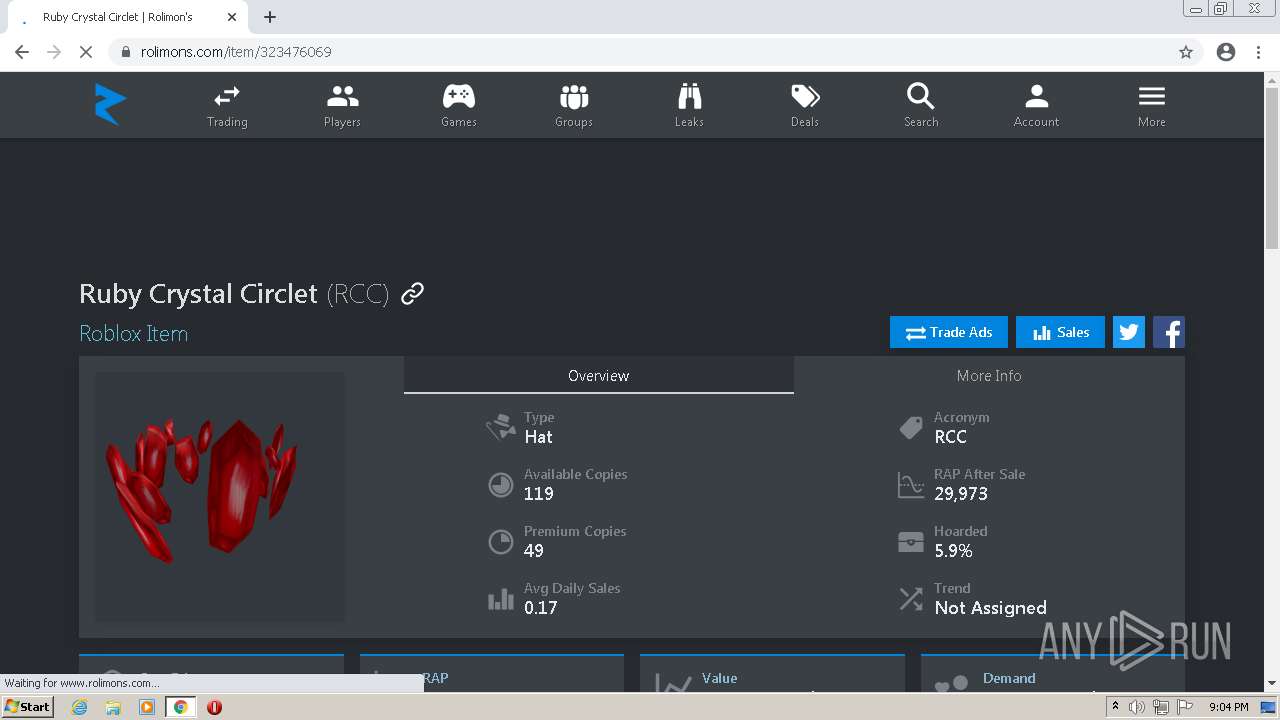Screen dimensions: 1280x720
Task: Click the hat Type icon
Action: click(501, 427)
